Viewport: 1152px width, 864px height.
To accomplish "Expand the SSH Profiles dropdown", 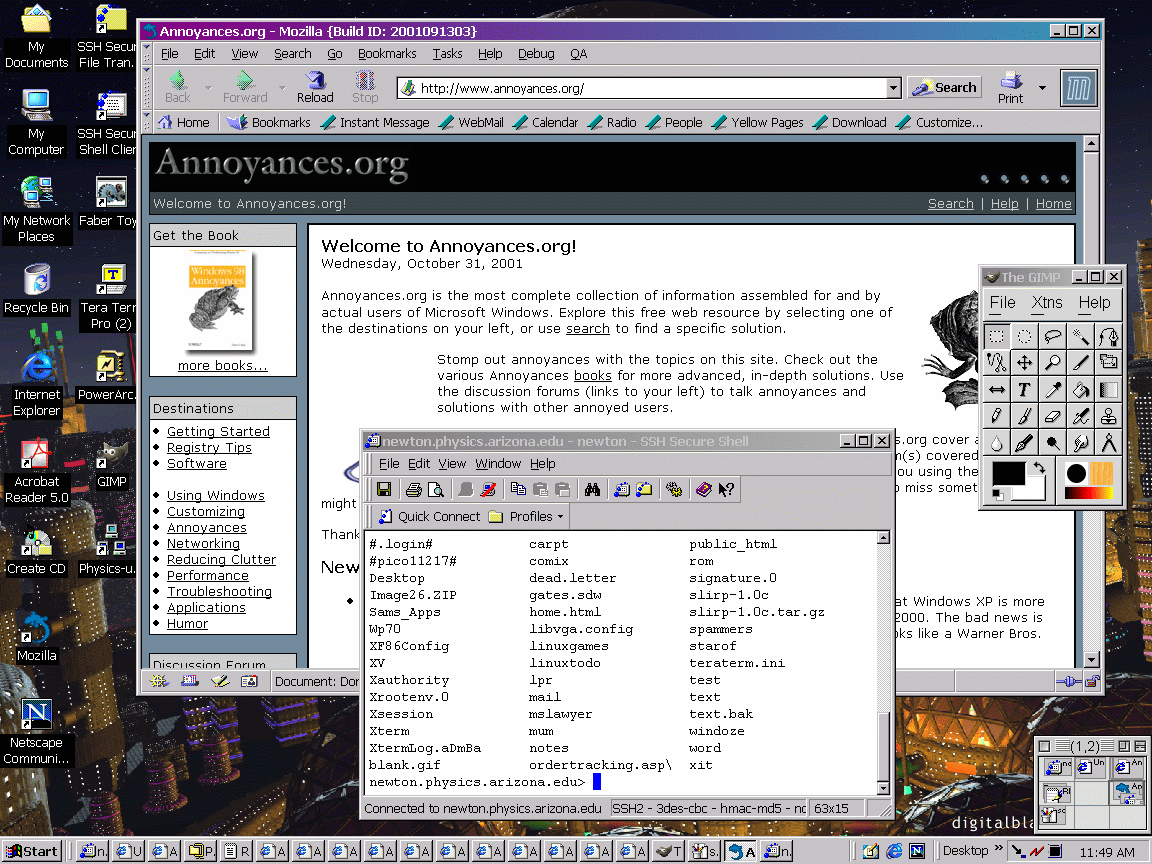I will tap(561, 516).
